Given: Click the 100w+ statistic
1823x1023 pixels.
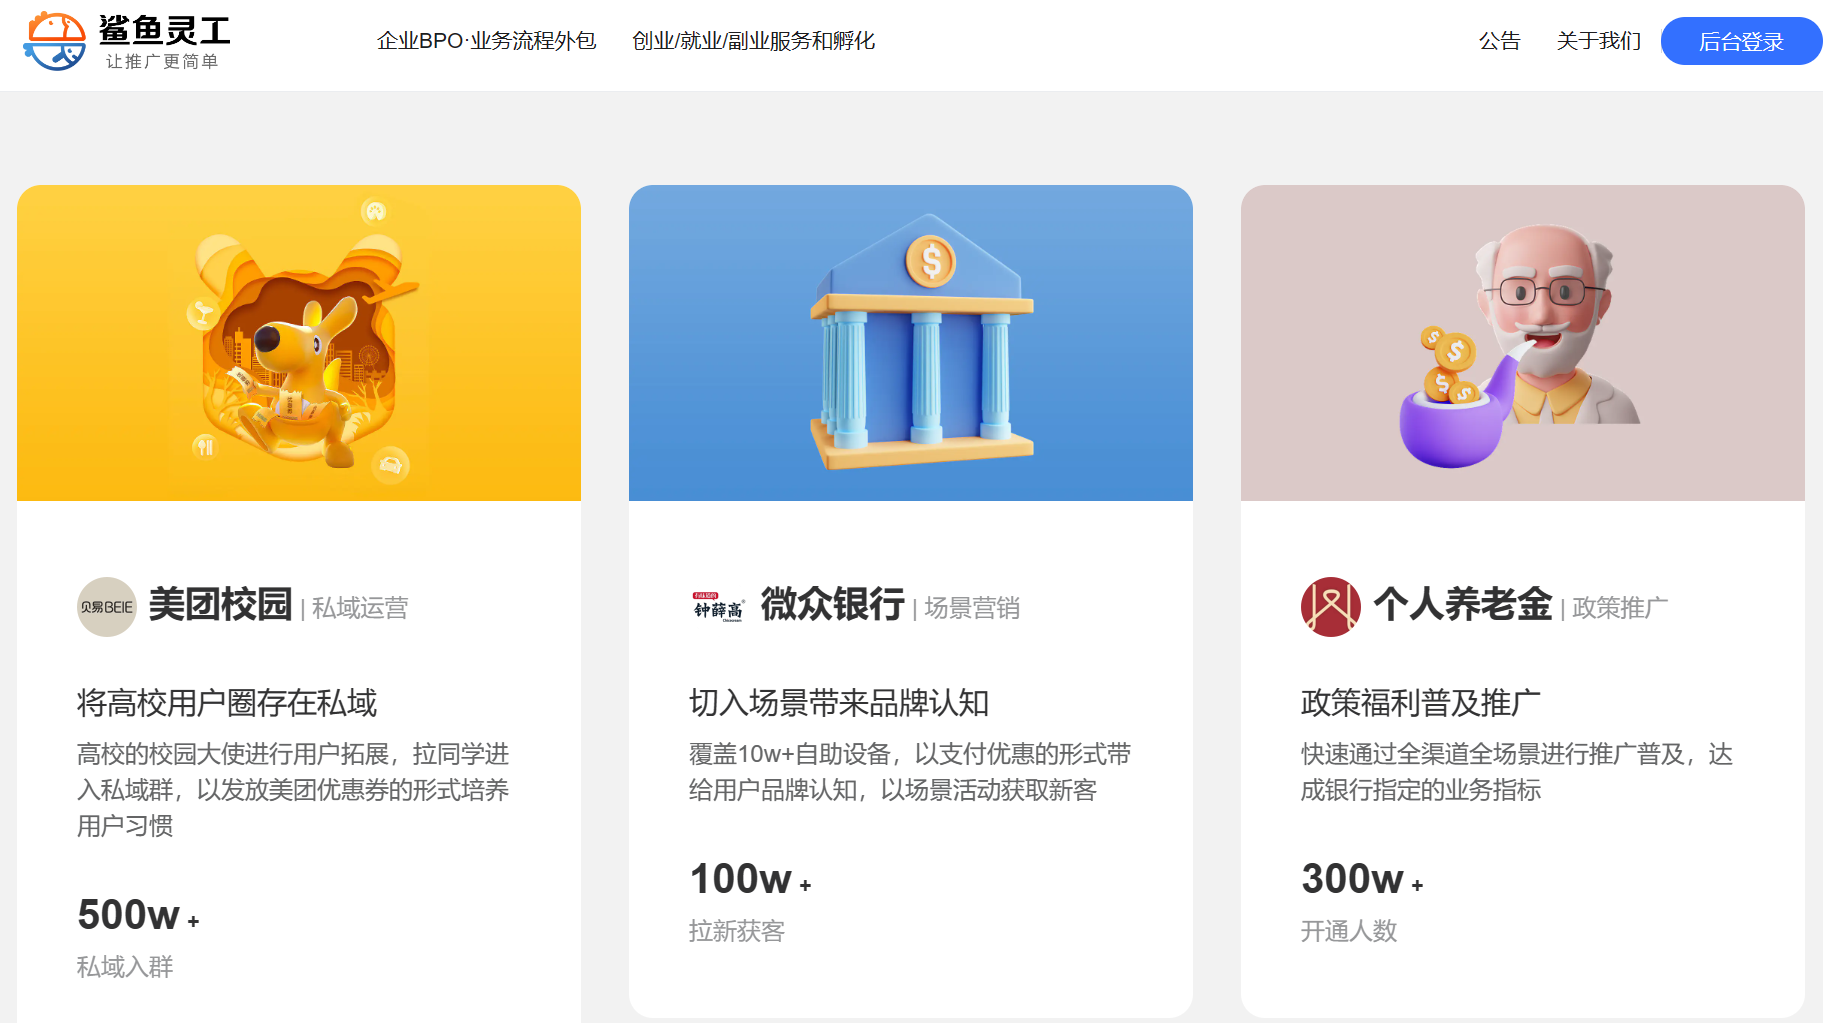Looking at the screenshot, I should pyautogui.click(x=751, y=879).
